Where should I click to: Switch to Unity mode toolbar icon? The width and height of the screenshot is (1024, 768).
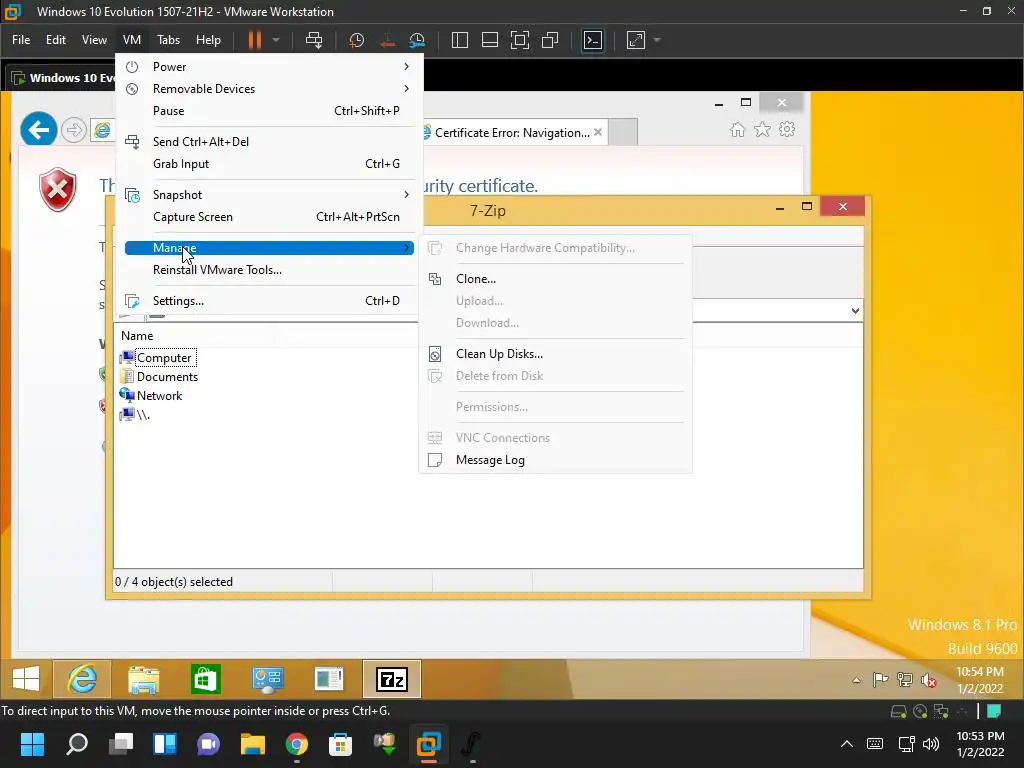(550, 40)
